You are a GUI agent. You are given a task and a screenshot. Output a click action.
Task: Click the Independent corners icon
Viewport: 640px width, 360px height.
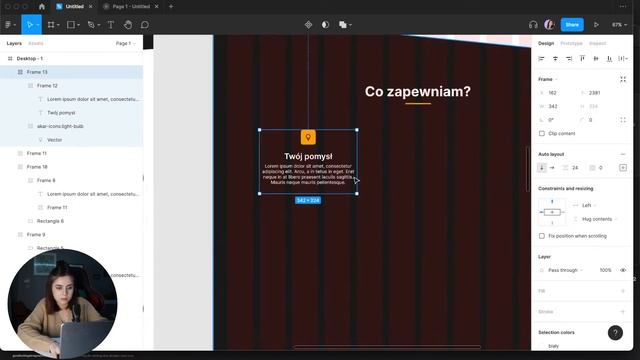(623, 120)
